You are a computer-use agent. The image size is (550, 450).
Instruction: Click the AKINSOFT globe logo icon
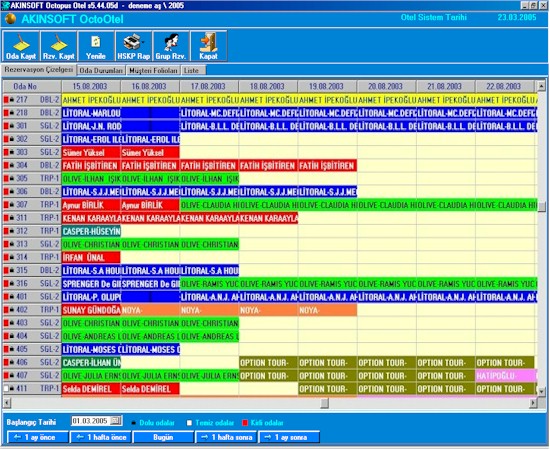[x=10, y=19]
